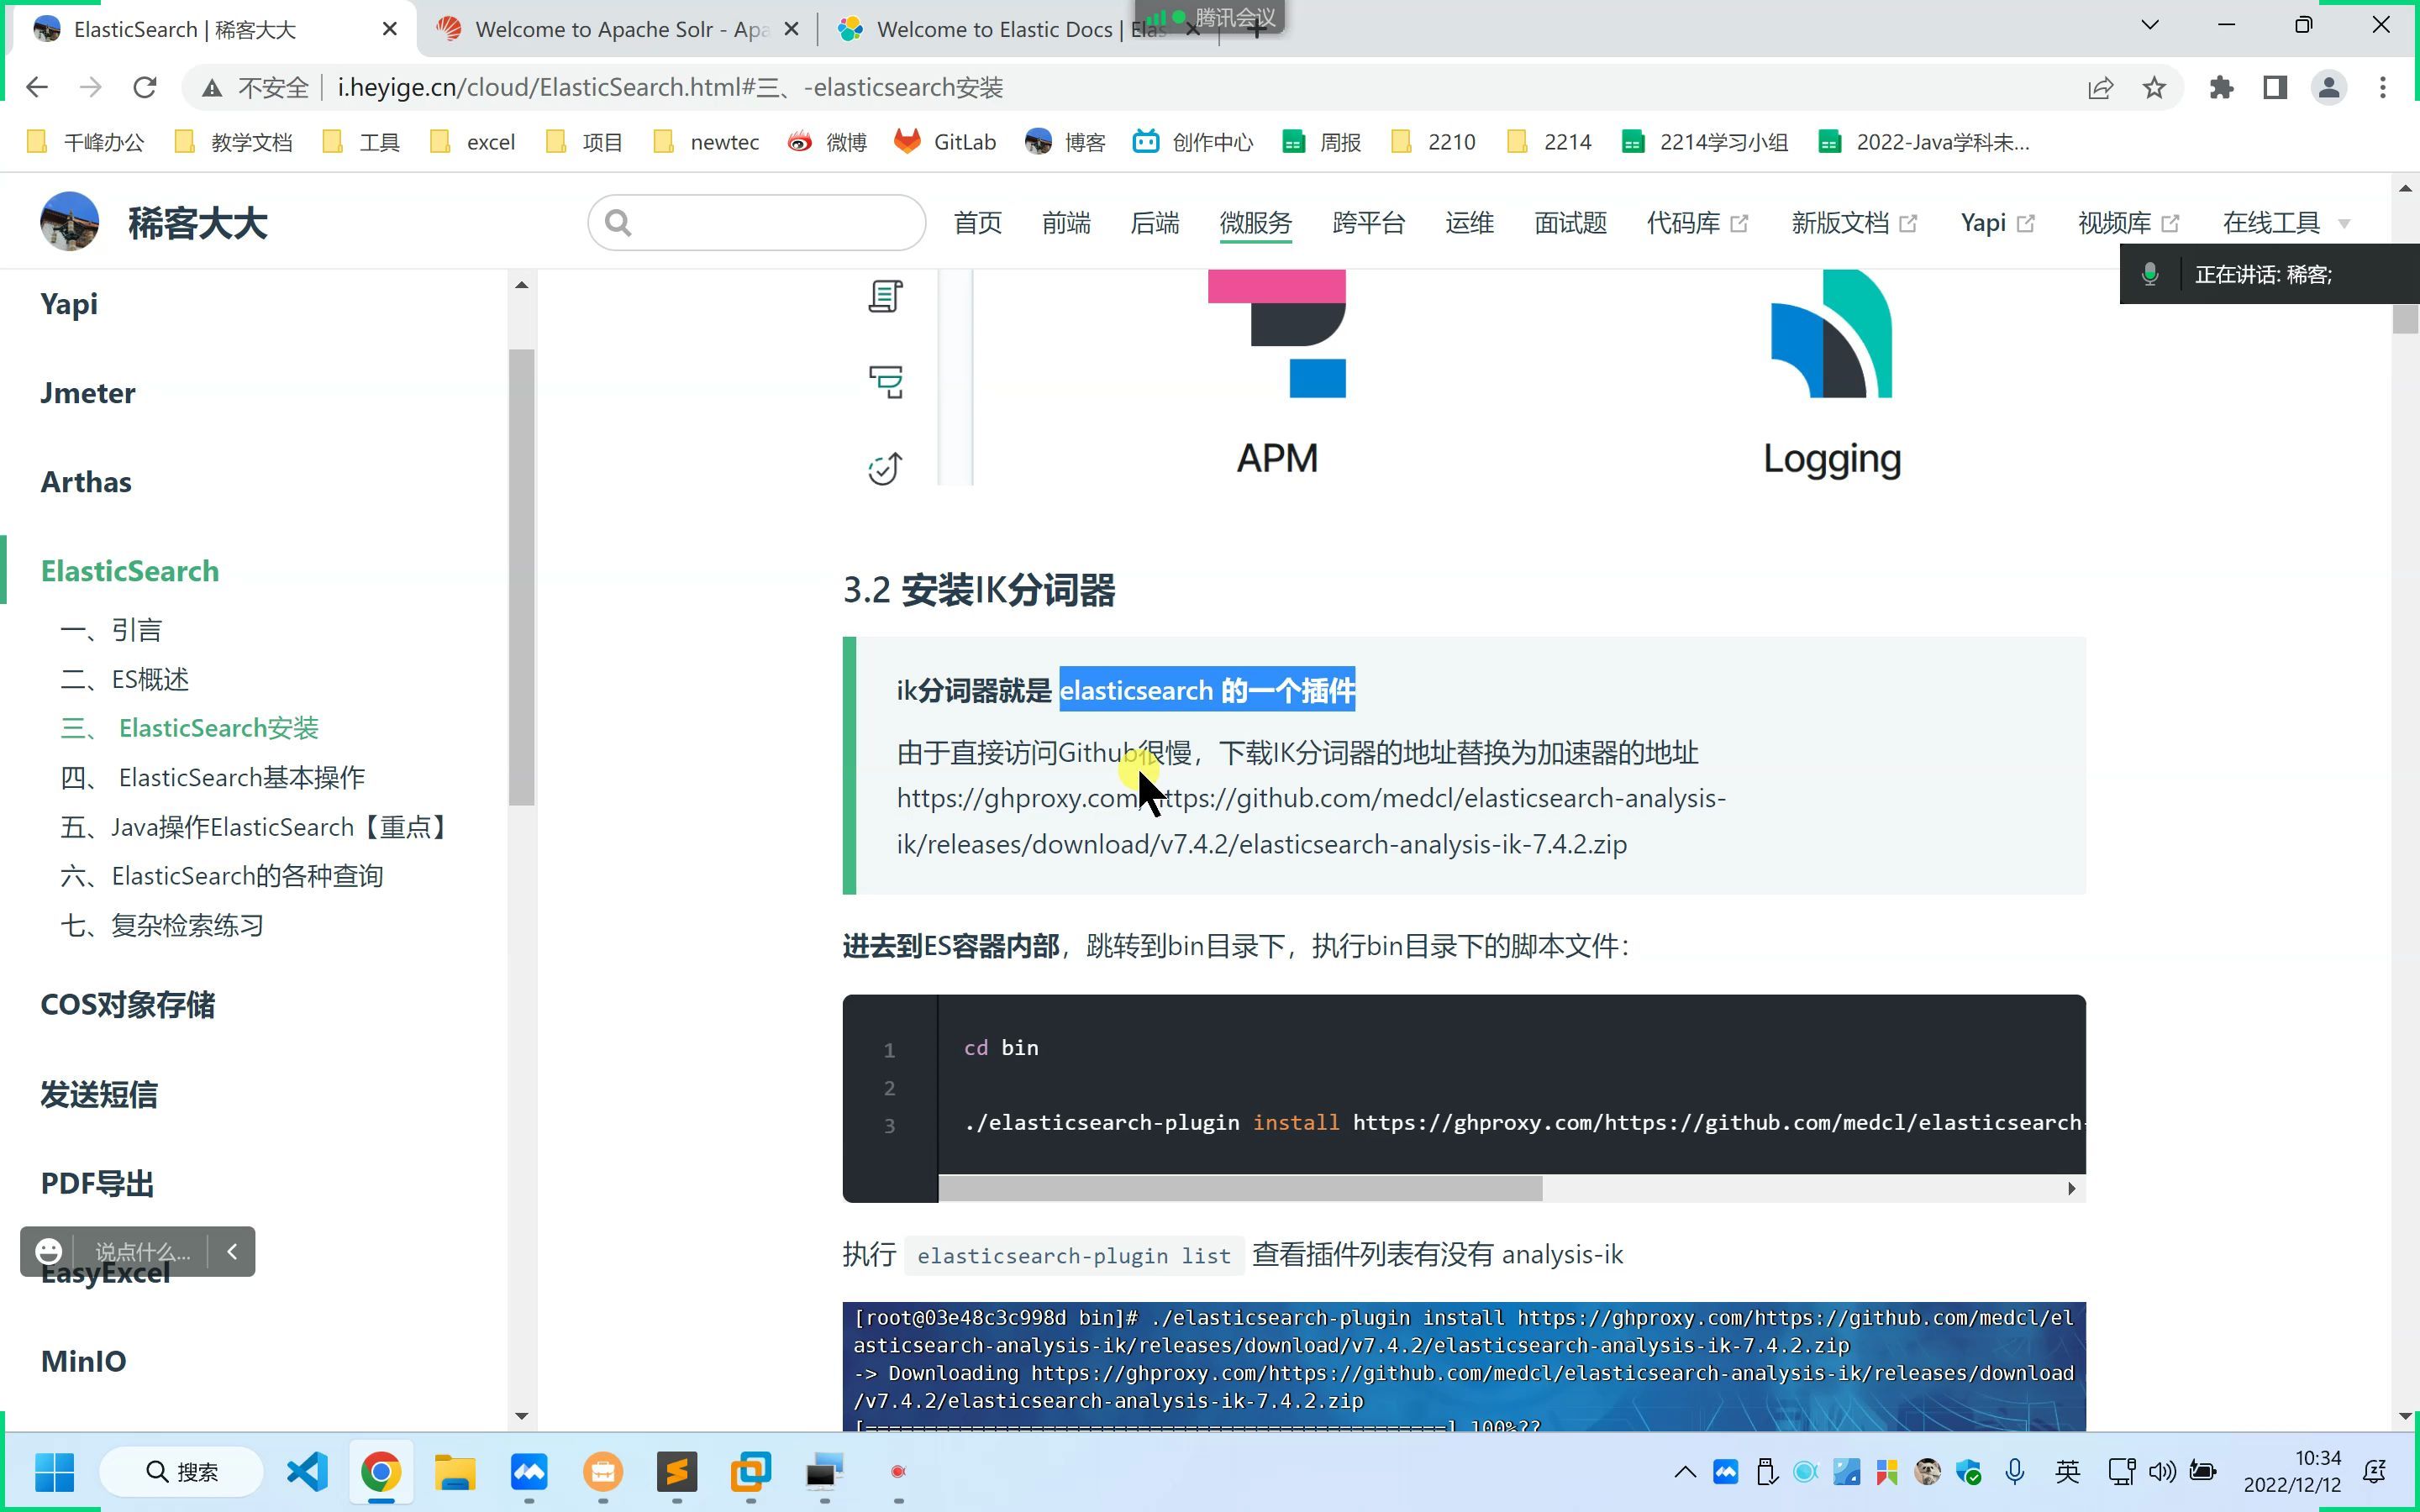Image resolution: width=2420 pixels, height=1512 pixels.
Task: Open the 创作中心 bookmark
Action: (x=1192, y=142)
